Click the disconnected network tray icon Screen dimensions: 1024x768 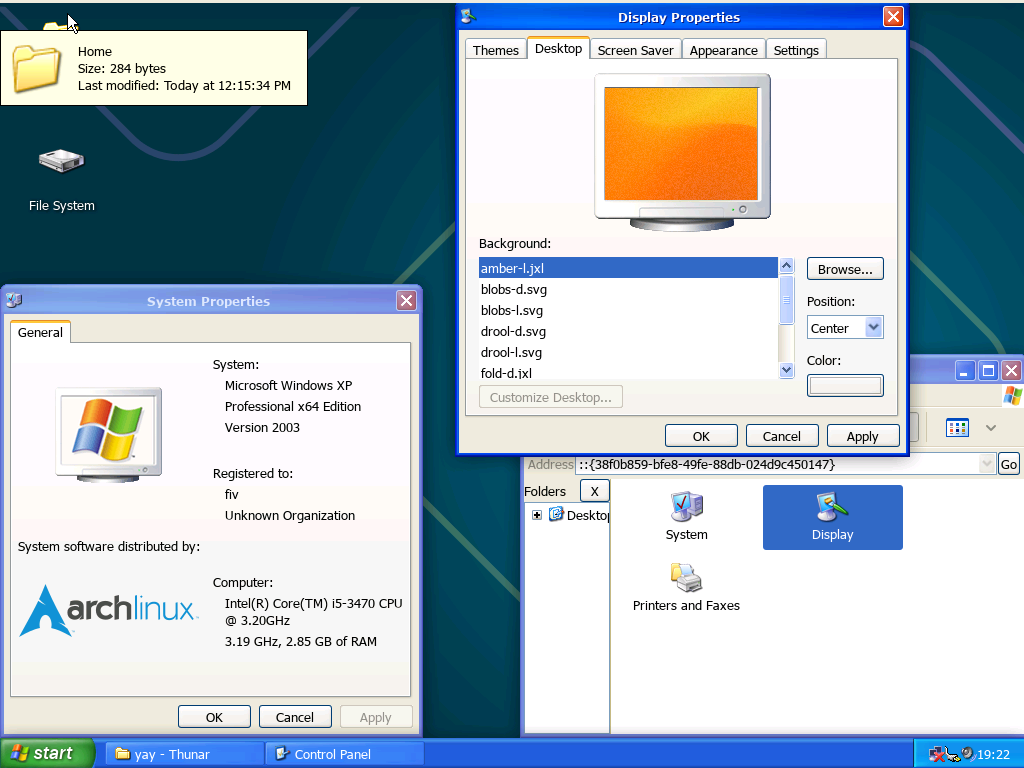point(937,754)
